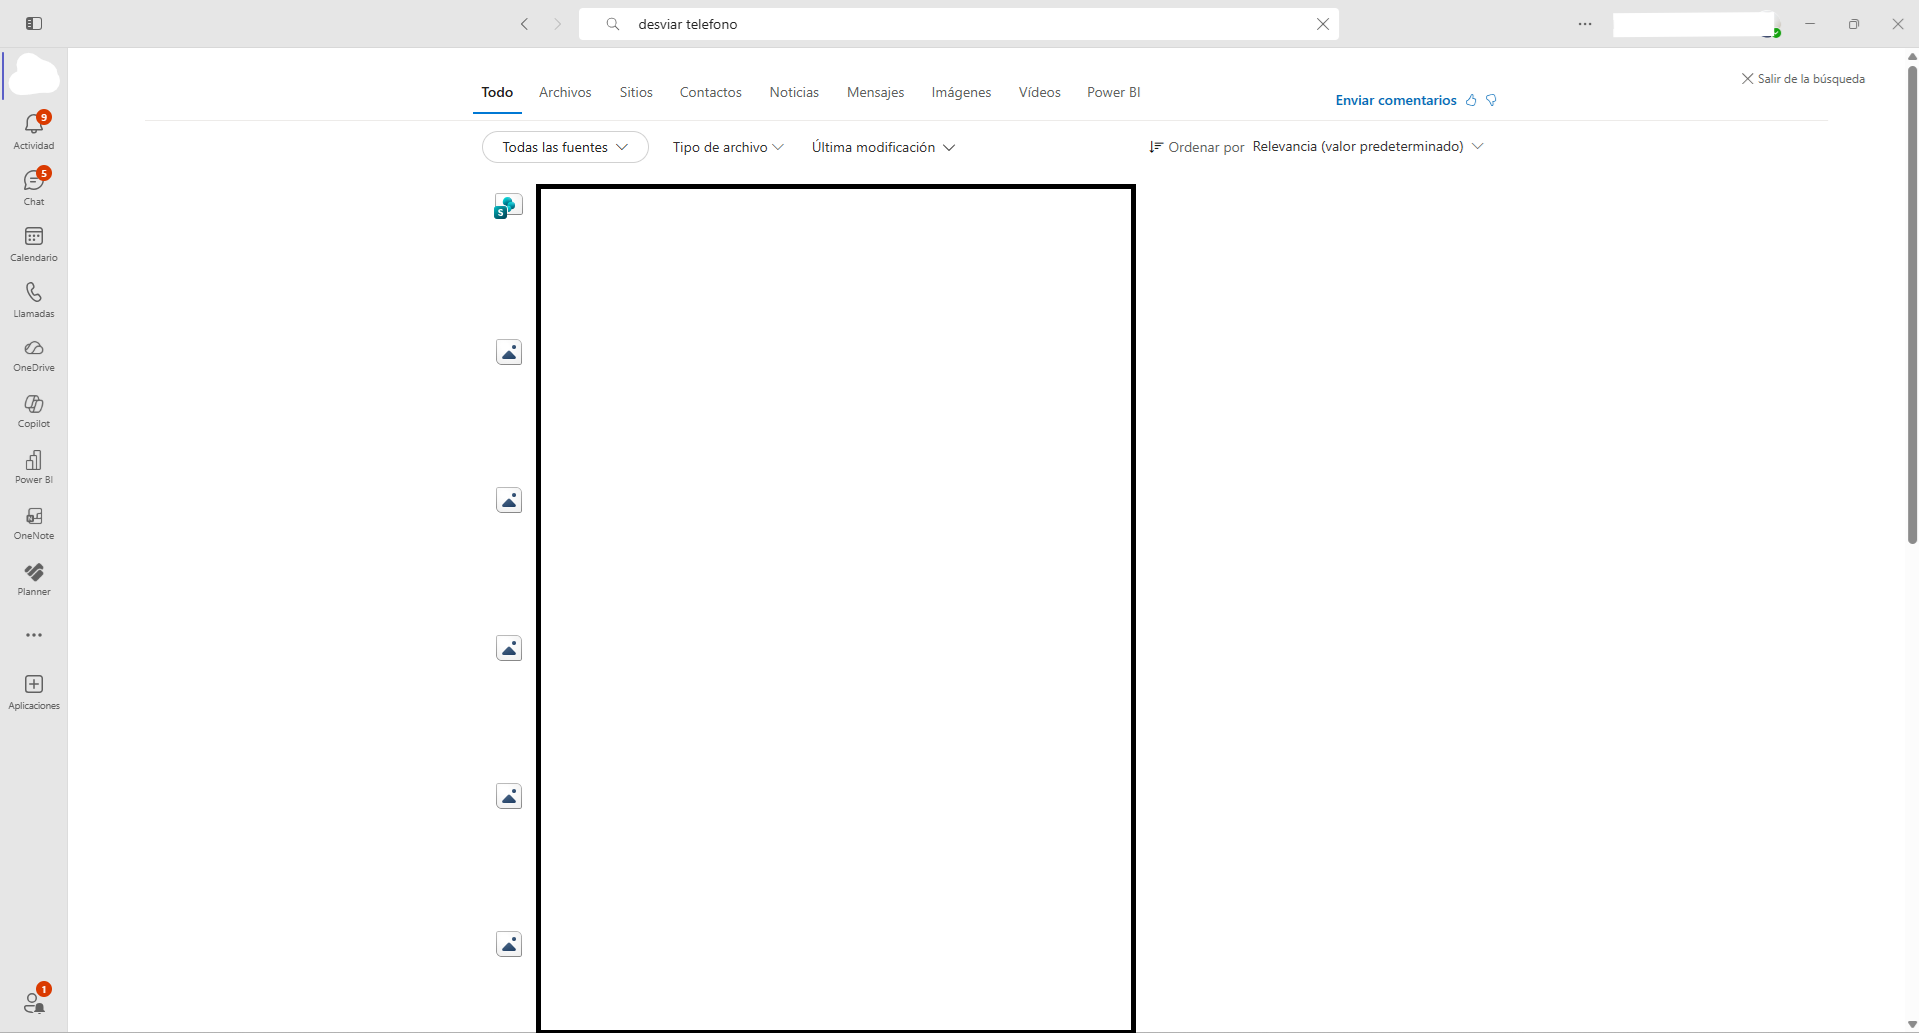Switch to the Contactos tab

coord(711,92)
